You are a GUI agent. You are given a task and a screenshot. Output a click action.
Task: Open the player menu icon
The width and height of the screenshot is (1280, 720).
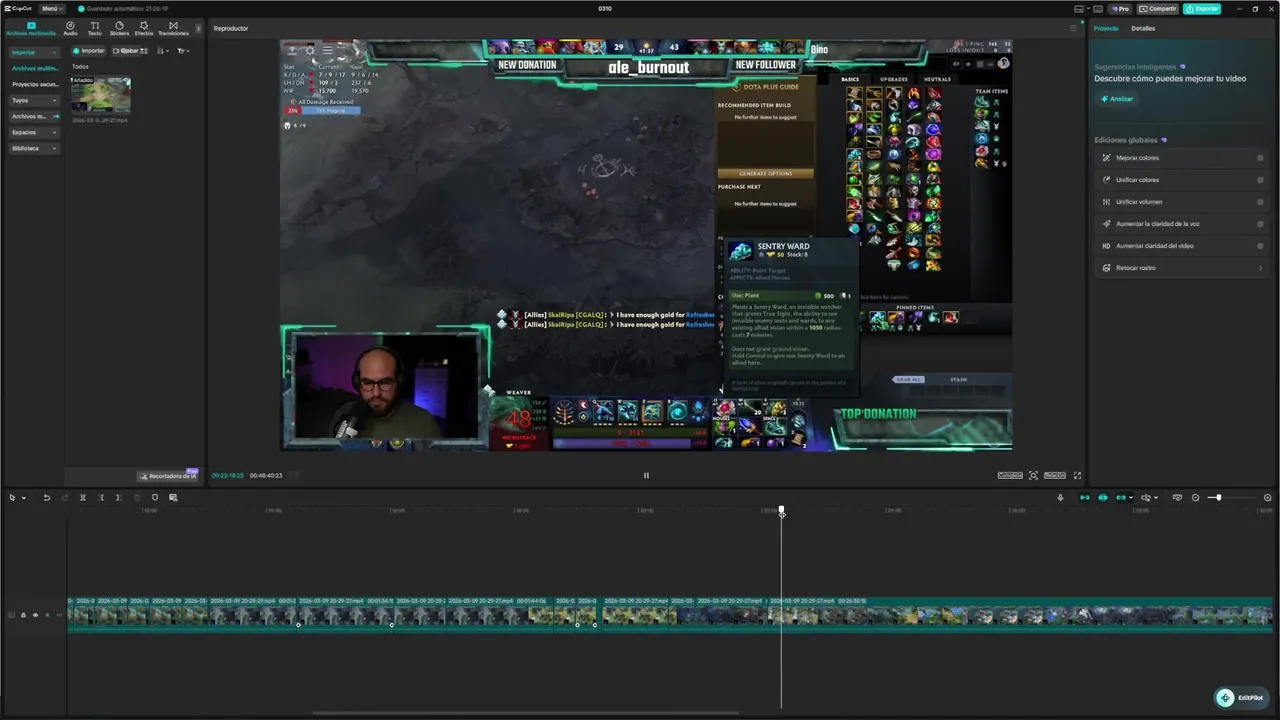[x=1074, y=28]
